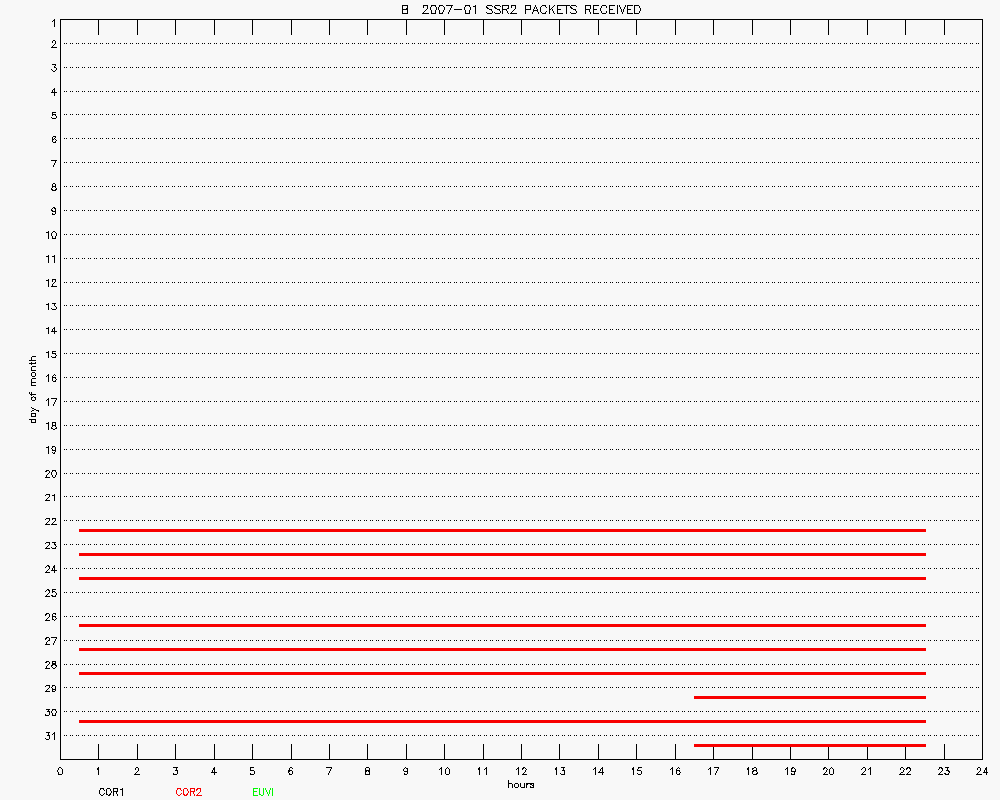1000x800 pixels.
Task: Click the red bar for day 26
Action: 502,625
